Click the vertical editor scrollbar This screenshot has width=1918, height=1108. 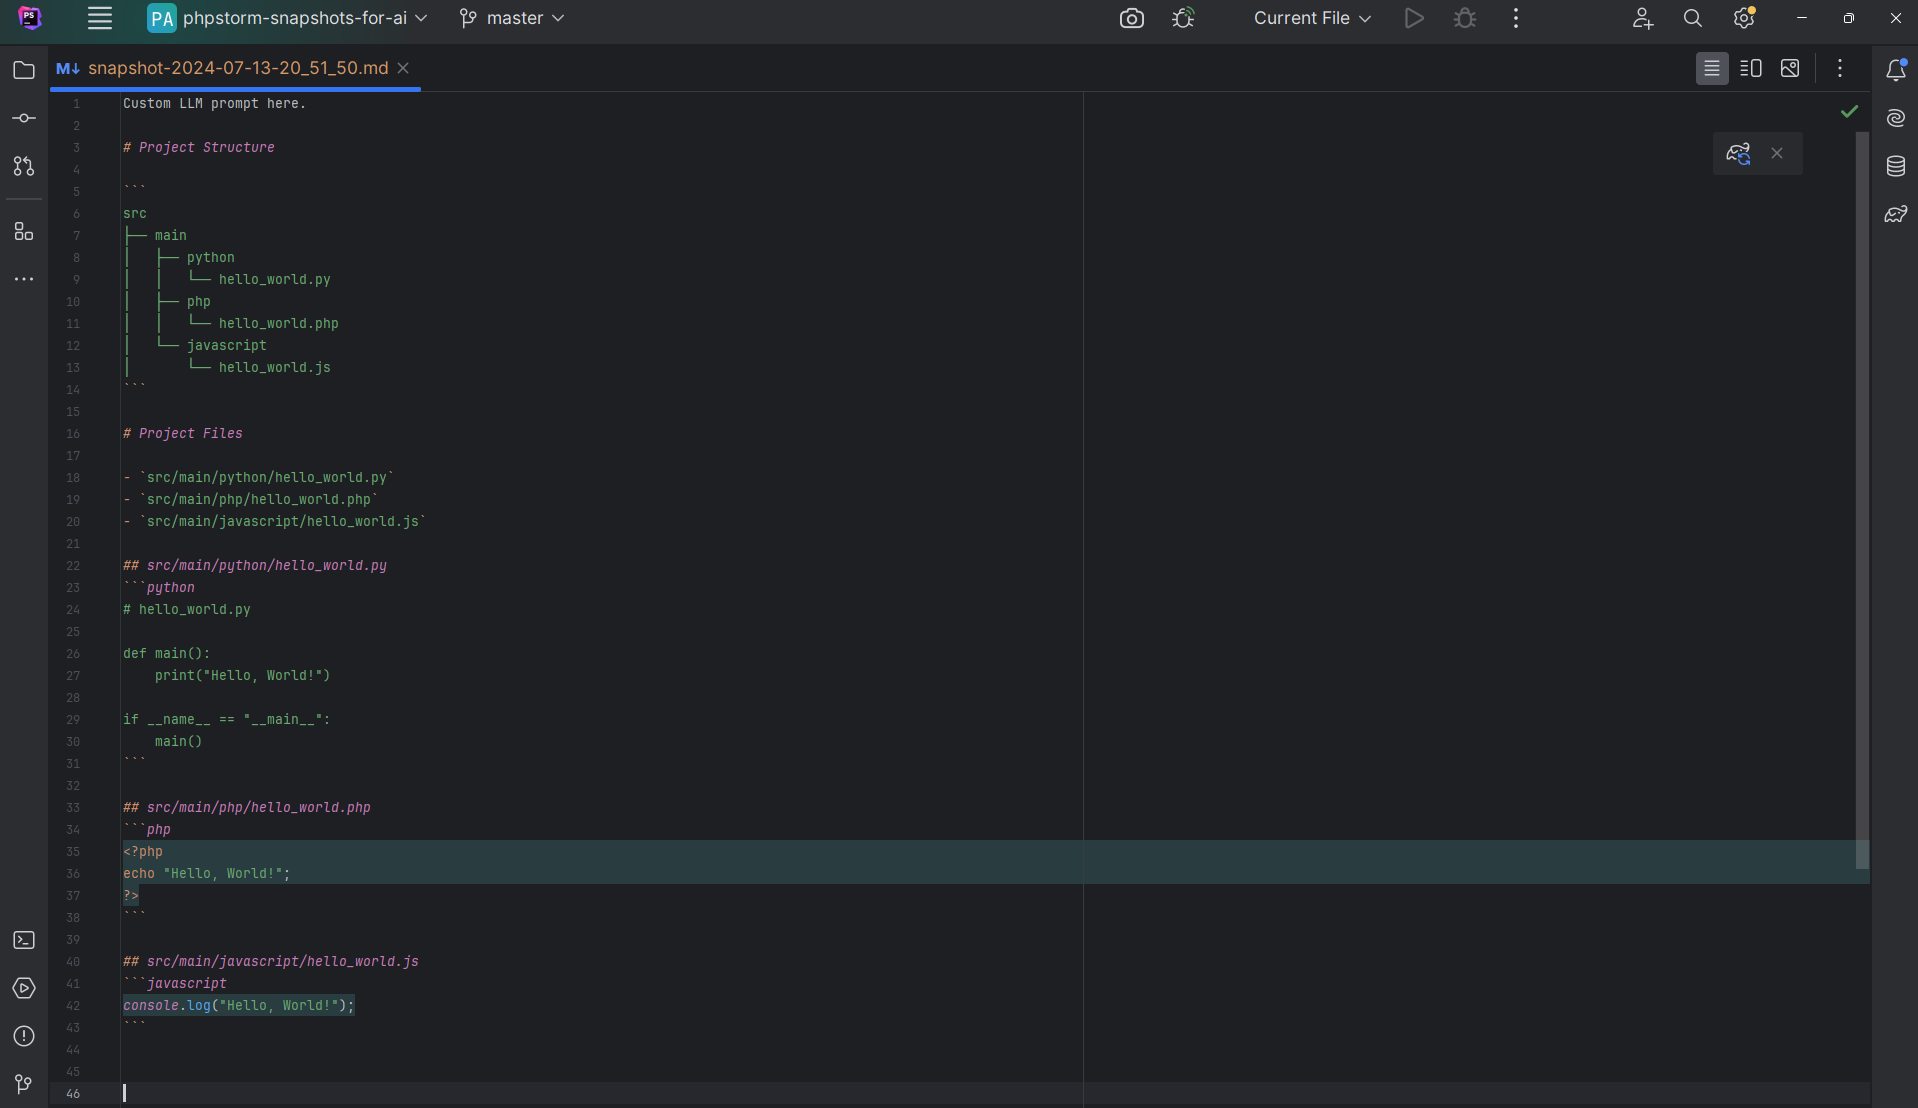tap(1862, 500)
